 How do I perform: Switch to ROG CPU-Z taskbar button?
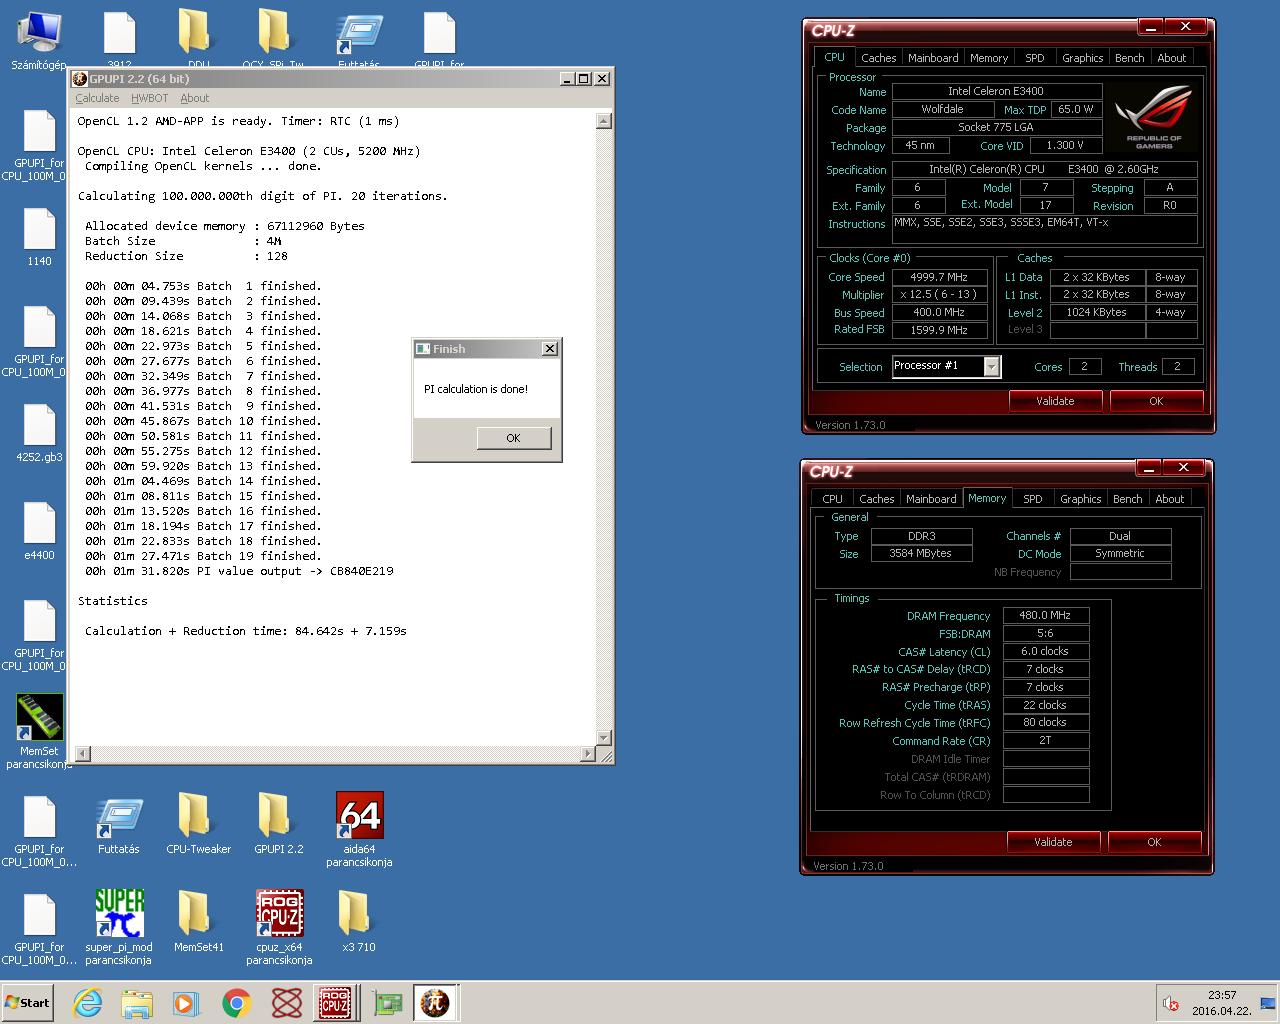click(335, 1003)
